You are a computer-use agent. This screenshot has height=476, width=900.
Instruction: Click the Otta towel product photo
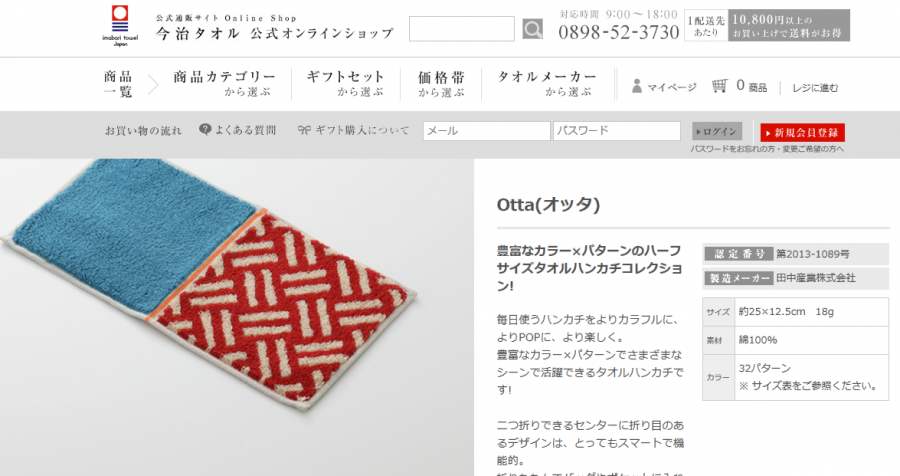click(236, 317)
